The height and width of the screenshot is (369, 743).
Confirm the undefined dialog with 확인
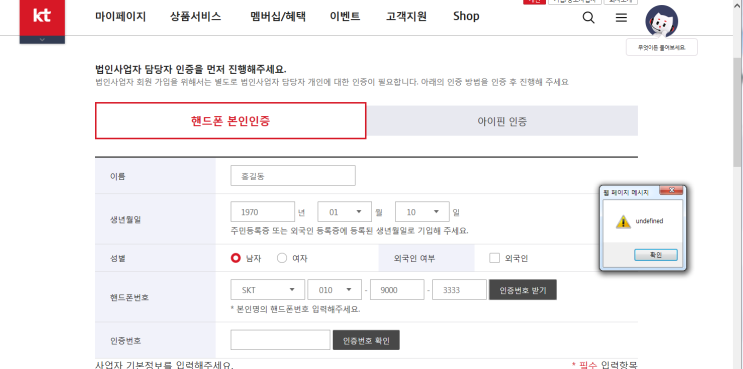(656, 255)
